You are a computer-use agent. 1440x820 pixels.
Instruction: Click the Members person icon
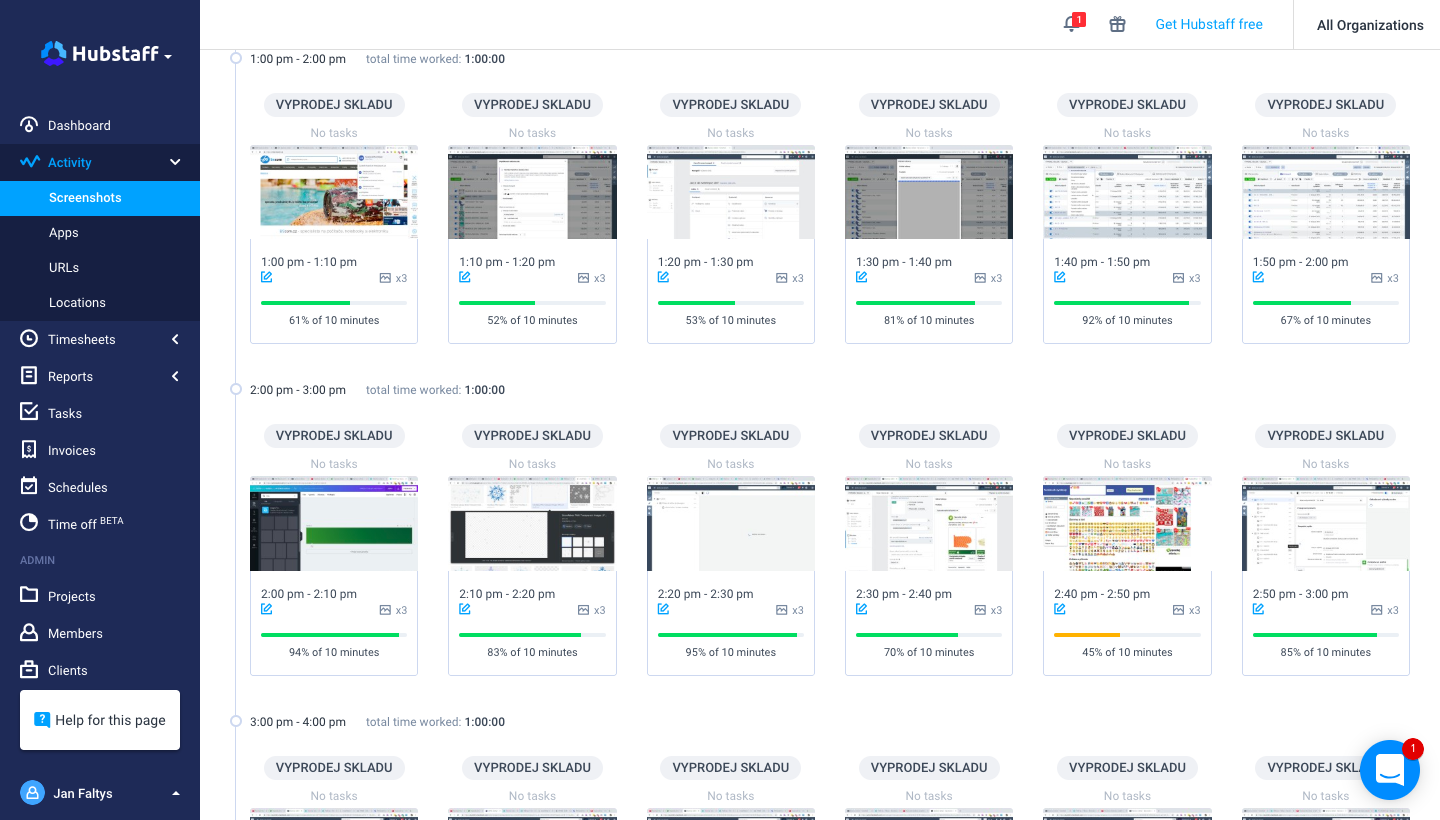[29, 633]
